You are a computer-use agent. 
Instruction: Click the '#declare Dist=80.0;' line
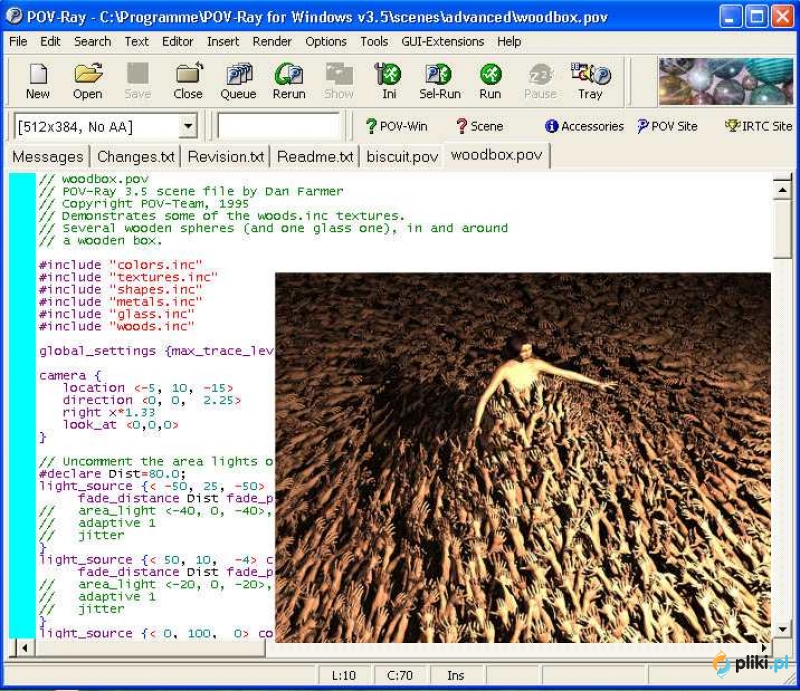click(112, 474)
